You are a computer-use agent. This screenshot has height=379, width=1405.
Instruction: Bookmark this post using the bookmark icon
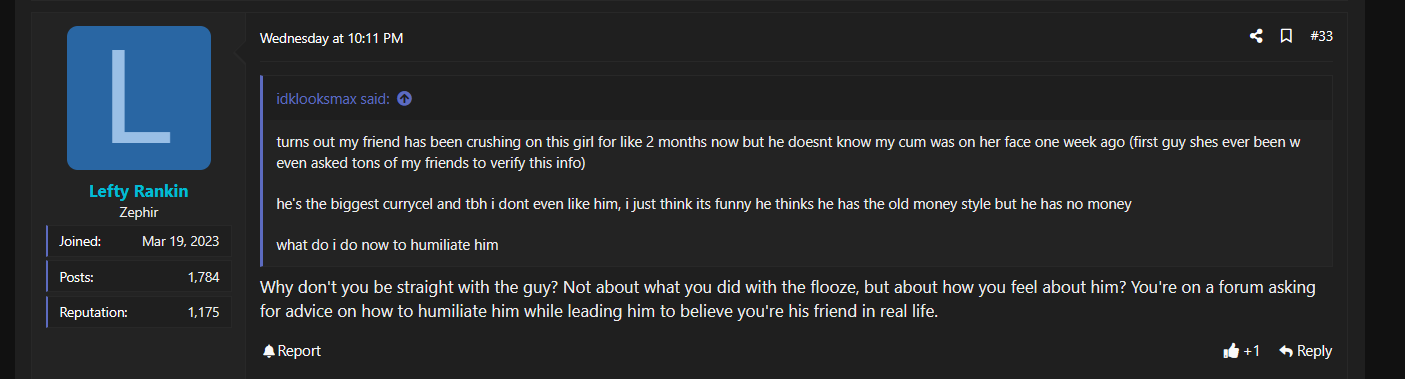pyautogui.click(x=1286, y=36)
